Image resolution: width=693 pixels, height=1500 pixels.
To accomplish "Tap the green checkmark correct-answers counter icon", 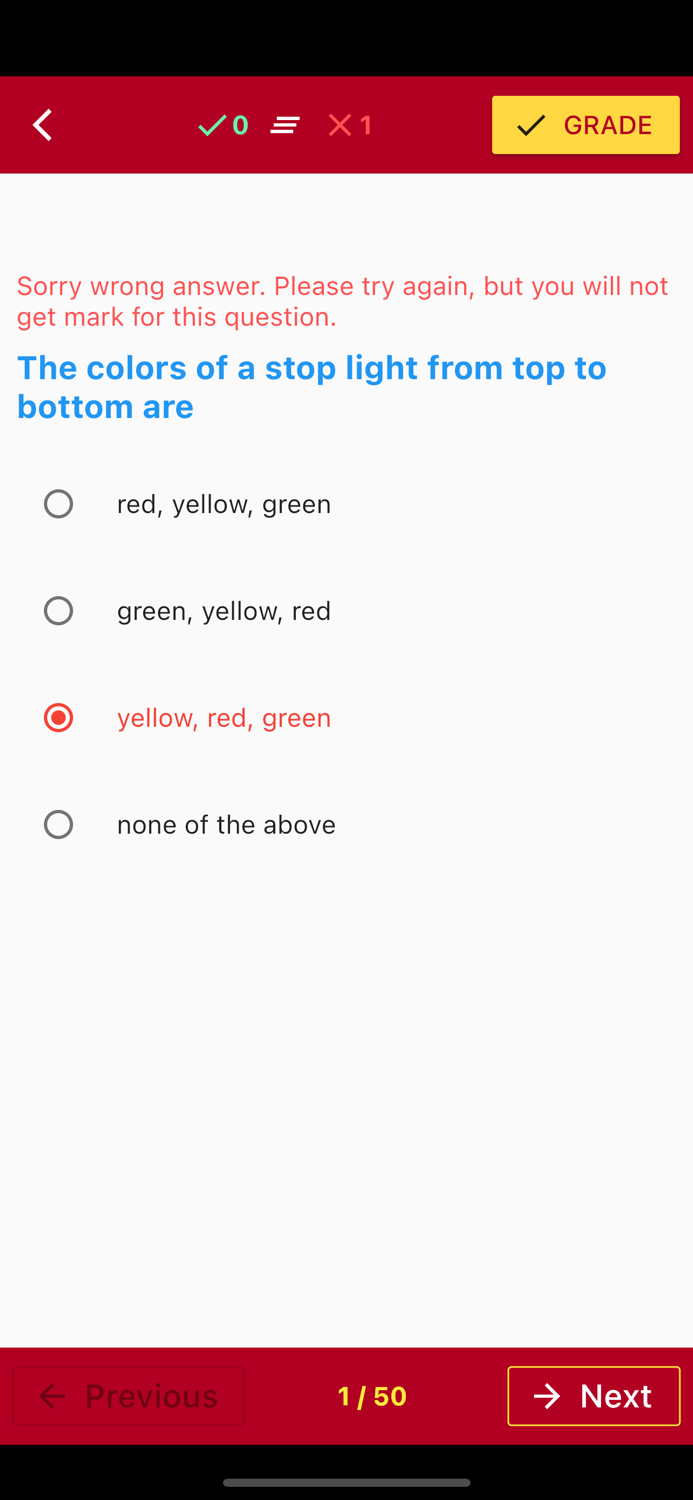I will 212,124.
